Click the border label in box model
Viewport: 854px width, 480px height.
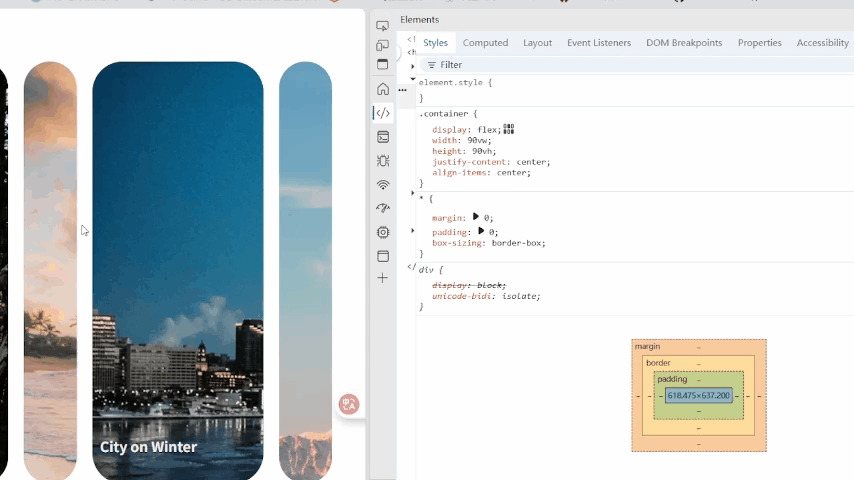pos(658,363)
